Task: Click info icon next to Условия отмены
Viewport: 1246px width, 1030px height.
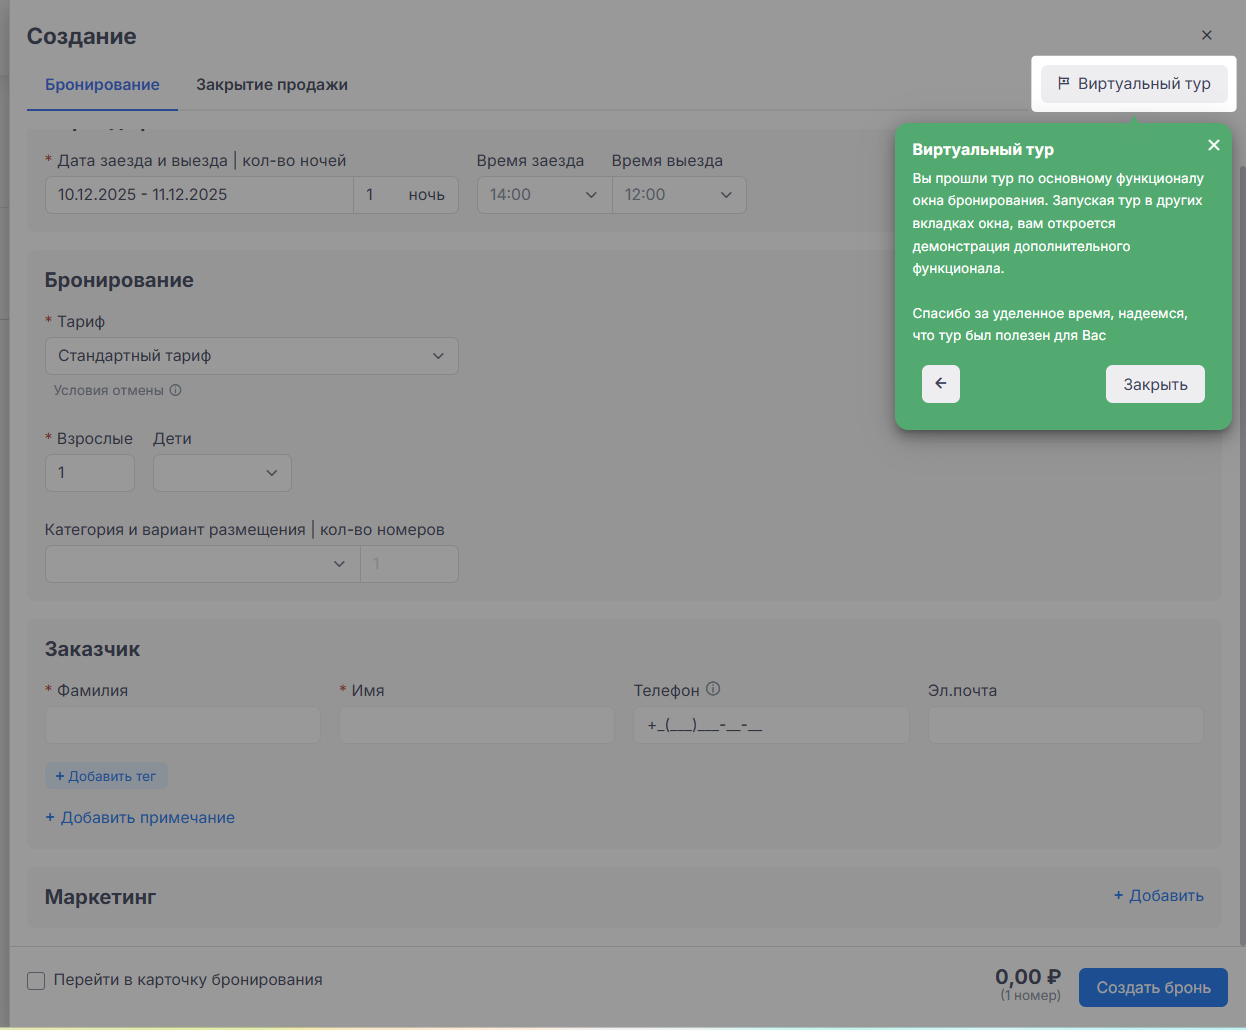Action: 176,391
